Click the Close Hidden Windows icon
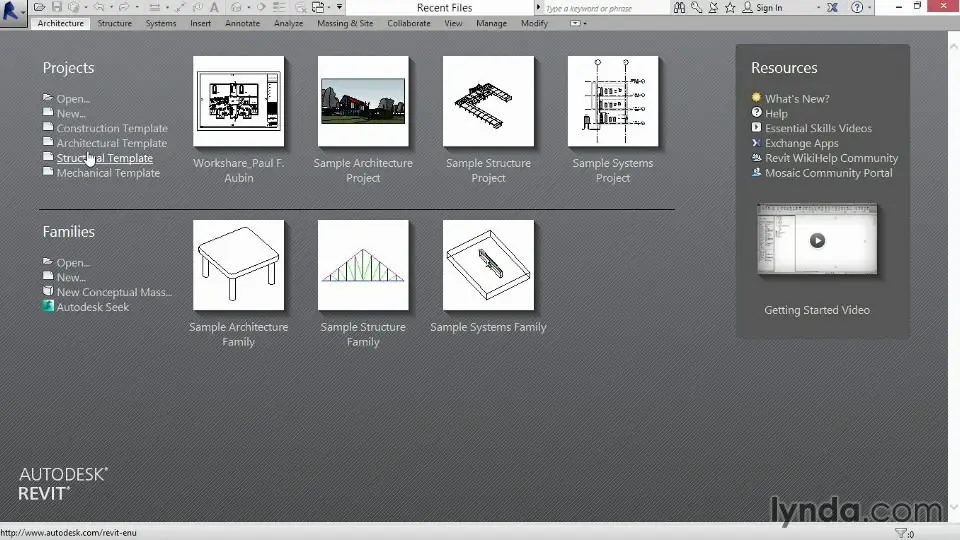Screen dimensions: 960x540 [301, 7]
